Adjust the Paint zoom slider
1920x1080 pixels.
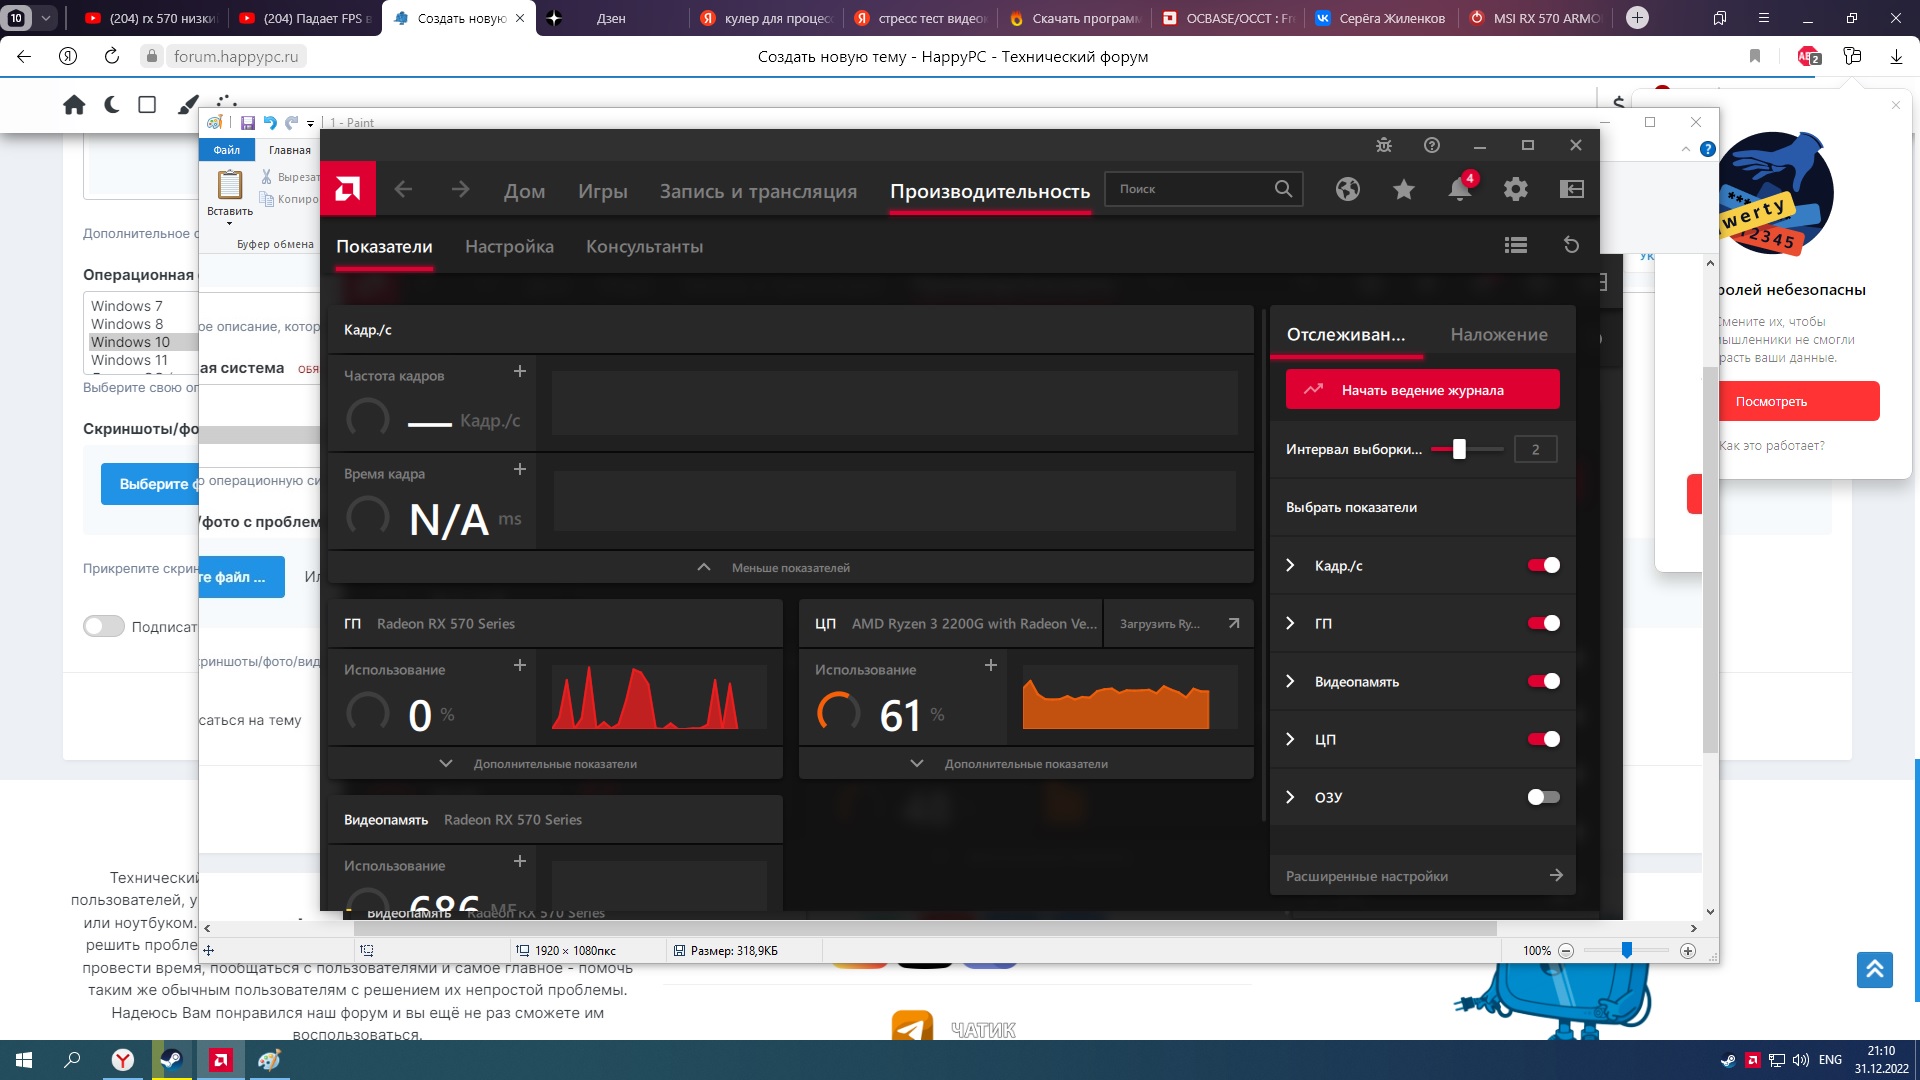1627,950
